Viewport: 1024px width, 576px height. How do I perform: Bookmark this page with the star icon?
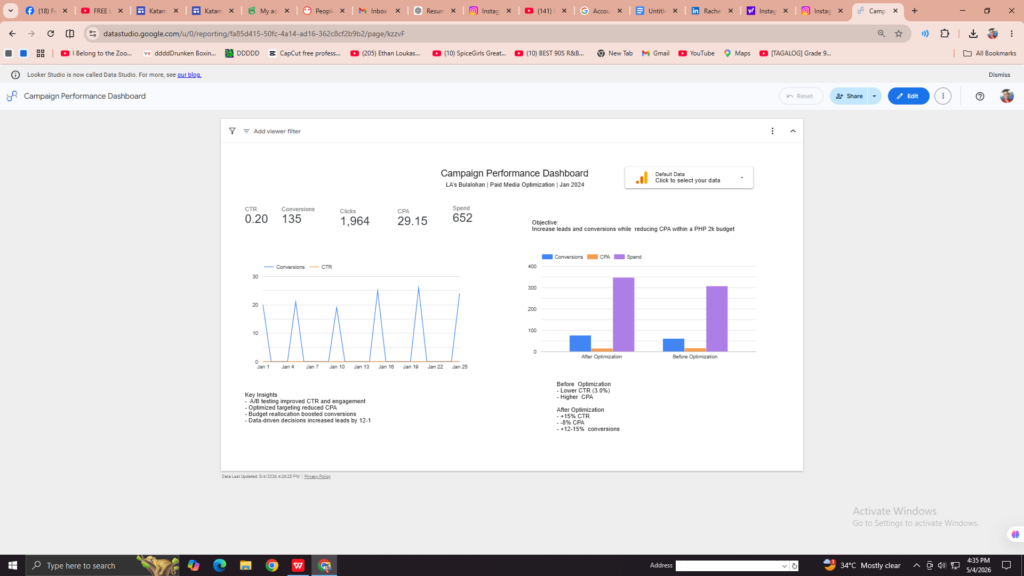(x=899, y=33)
